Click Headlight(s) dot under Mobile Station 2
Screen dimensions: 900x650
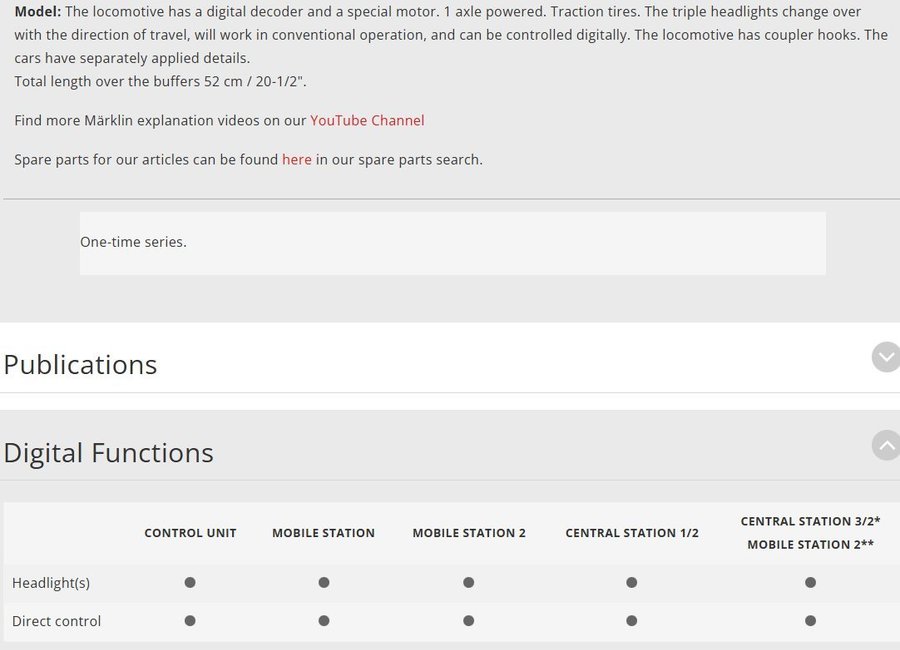pos(469,582)
